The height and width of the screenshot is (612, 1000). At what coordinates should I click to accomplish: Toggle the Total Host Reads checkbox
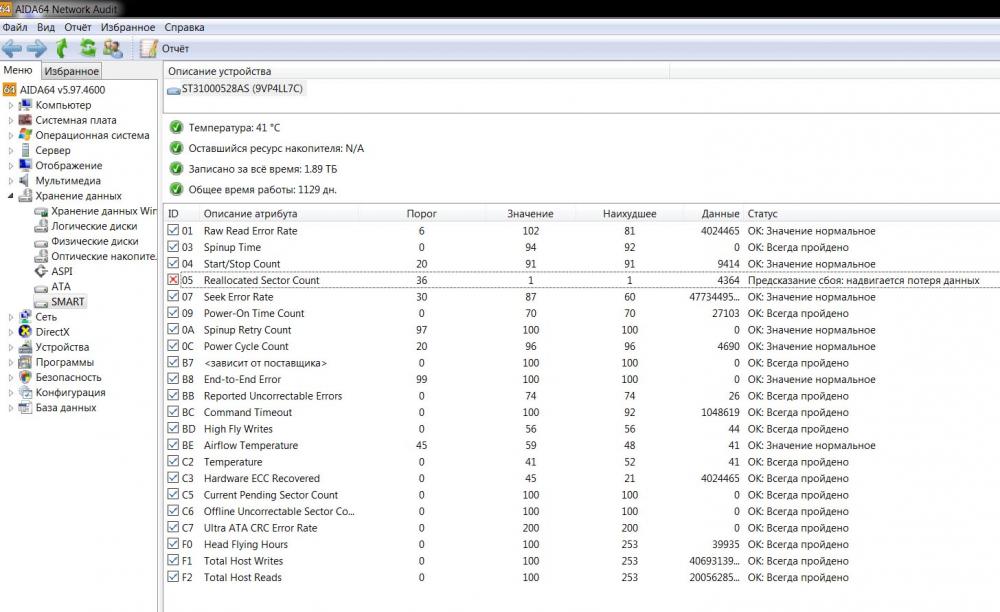coord(173,577)
